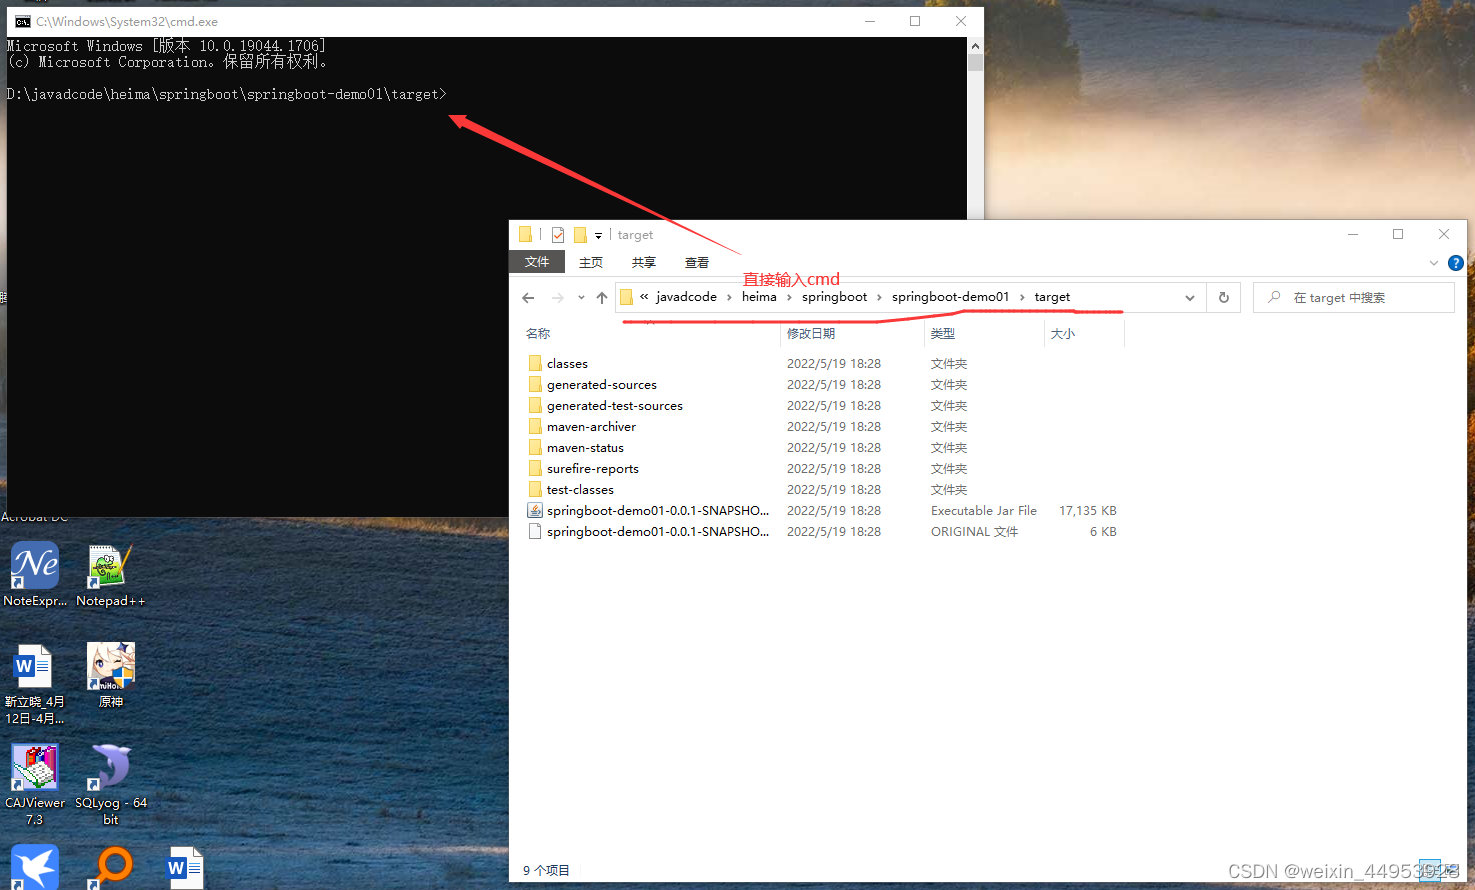Select surefire-reports folder icon
This screenshot has height=890, width=1475.
(x=535, y=468)
